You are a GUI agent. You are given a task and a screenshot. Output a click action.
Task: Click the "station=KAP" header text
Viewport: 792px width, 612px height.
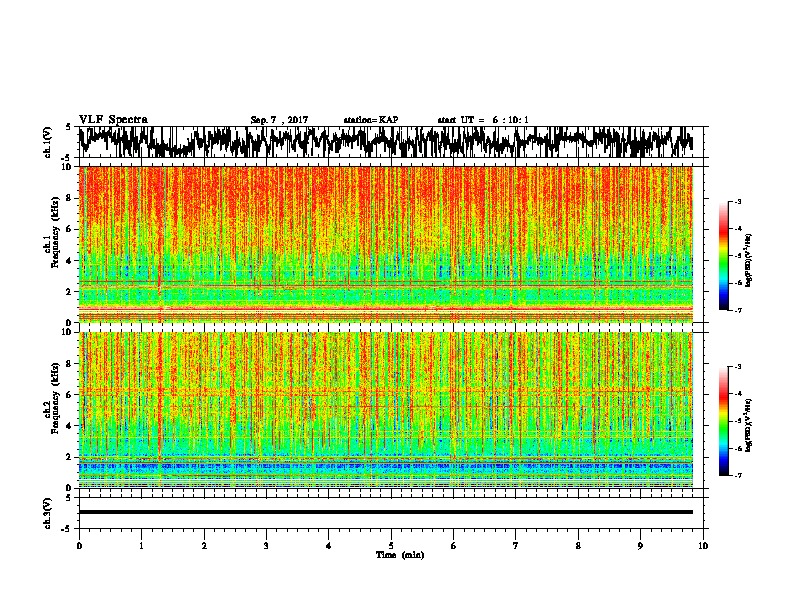coord(371,120)
